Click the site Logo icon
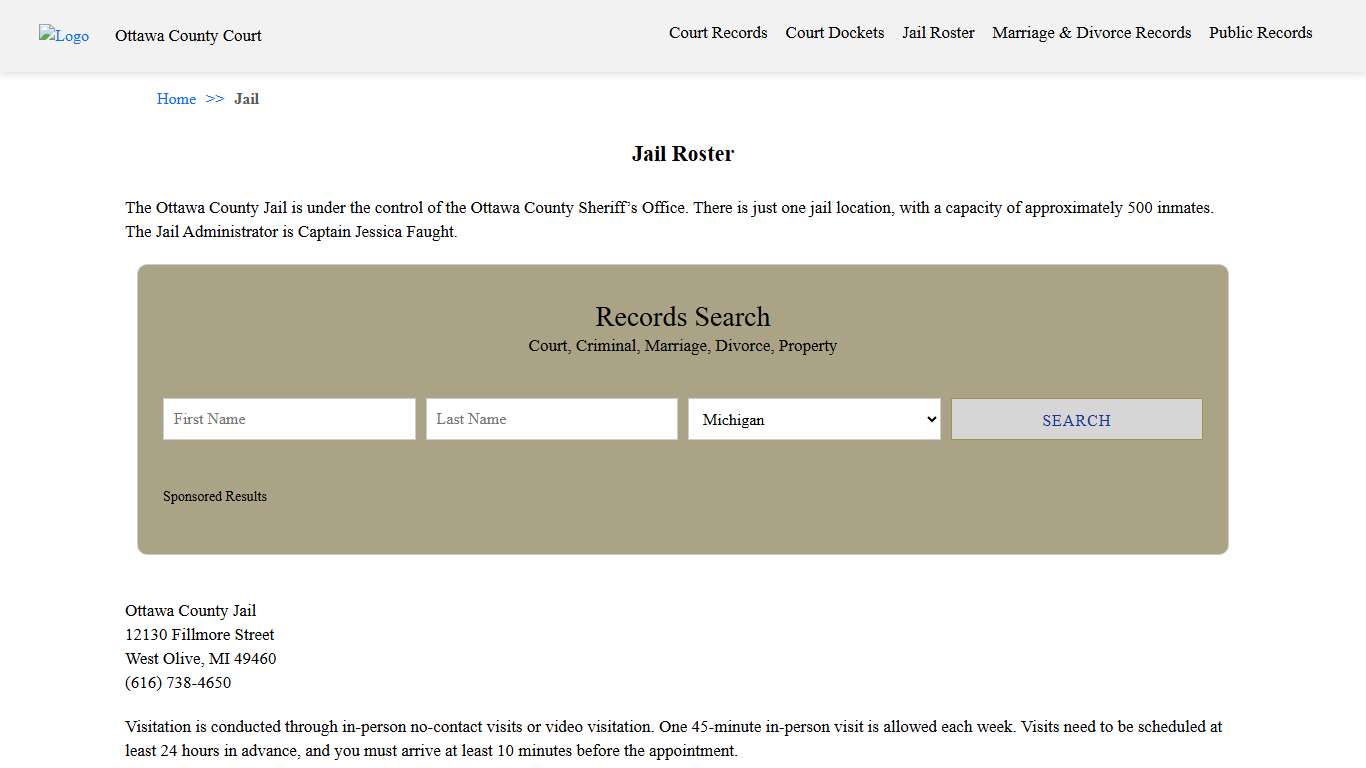 63,35
